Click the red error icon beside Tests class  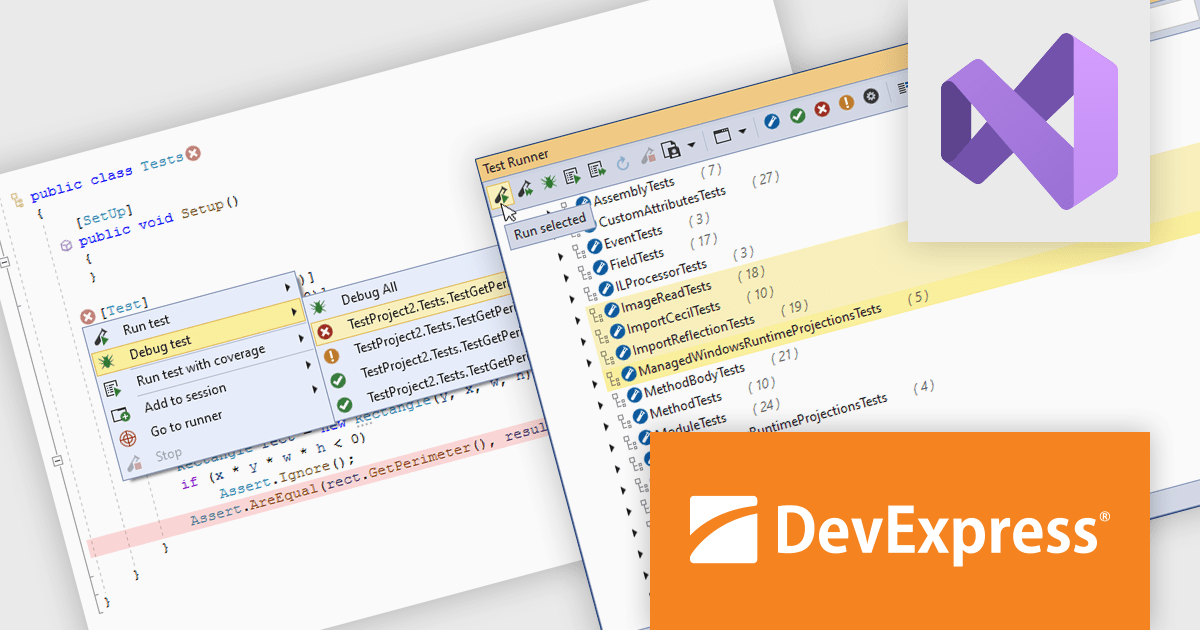tap(193, 153)
